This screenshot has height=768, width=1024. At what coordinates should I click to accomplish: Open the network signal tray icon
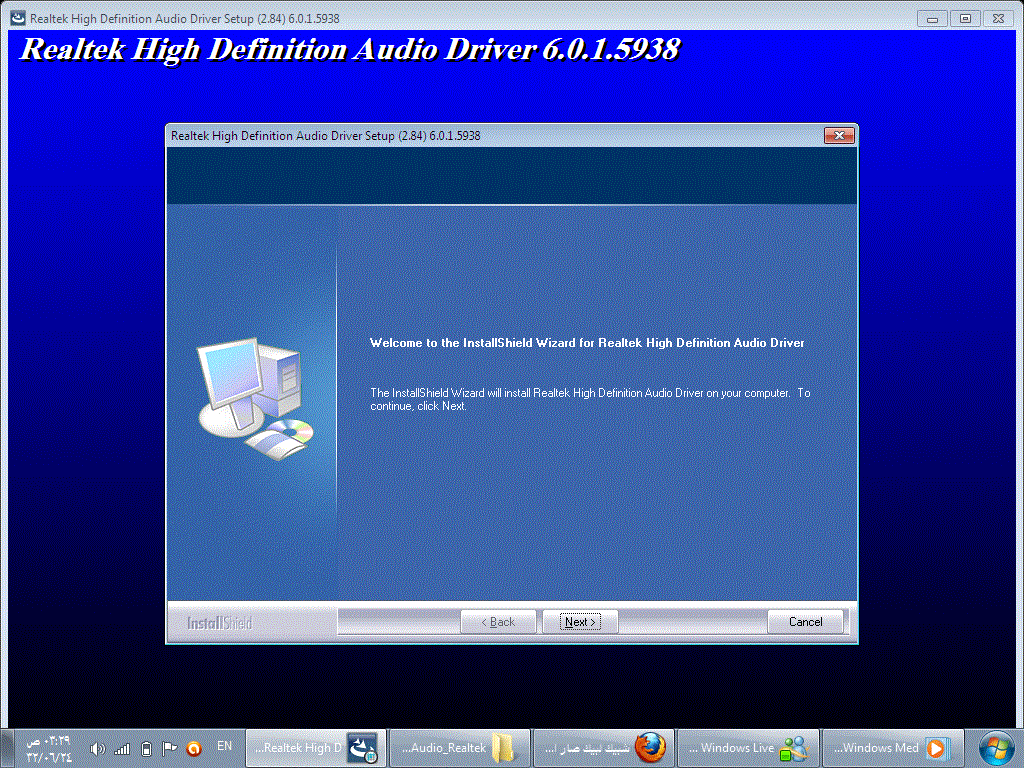click(x=122, y=749)
